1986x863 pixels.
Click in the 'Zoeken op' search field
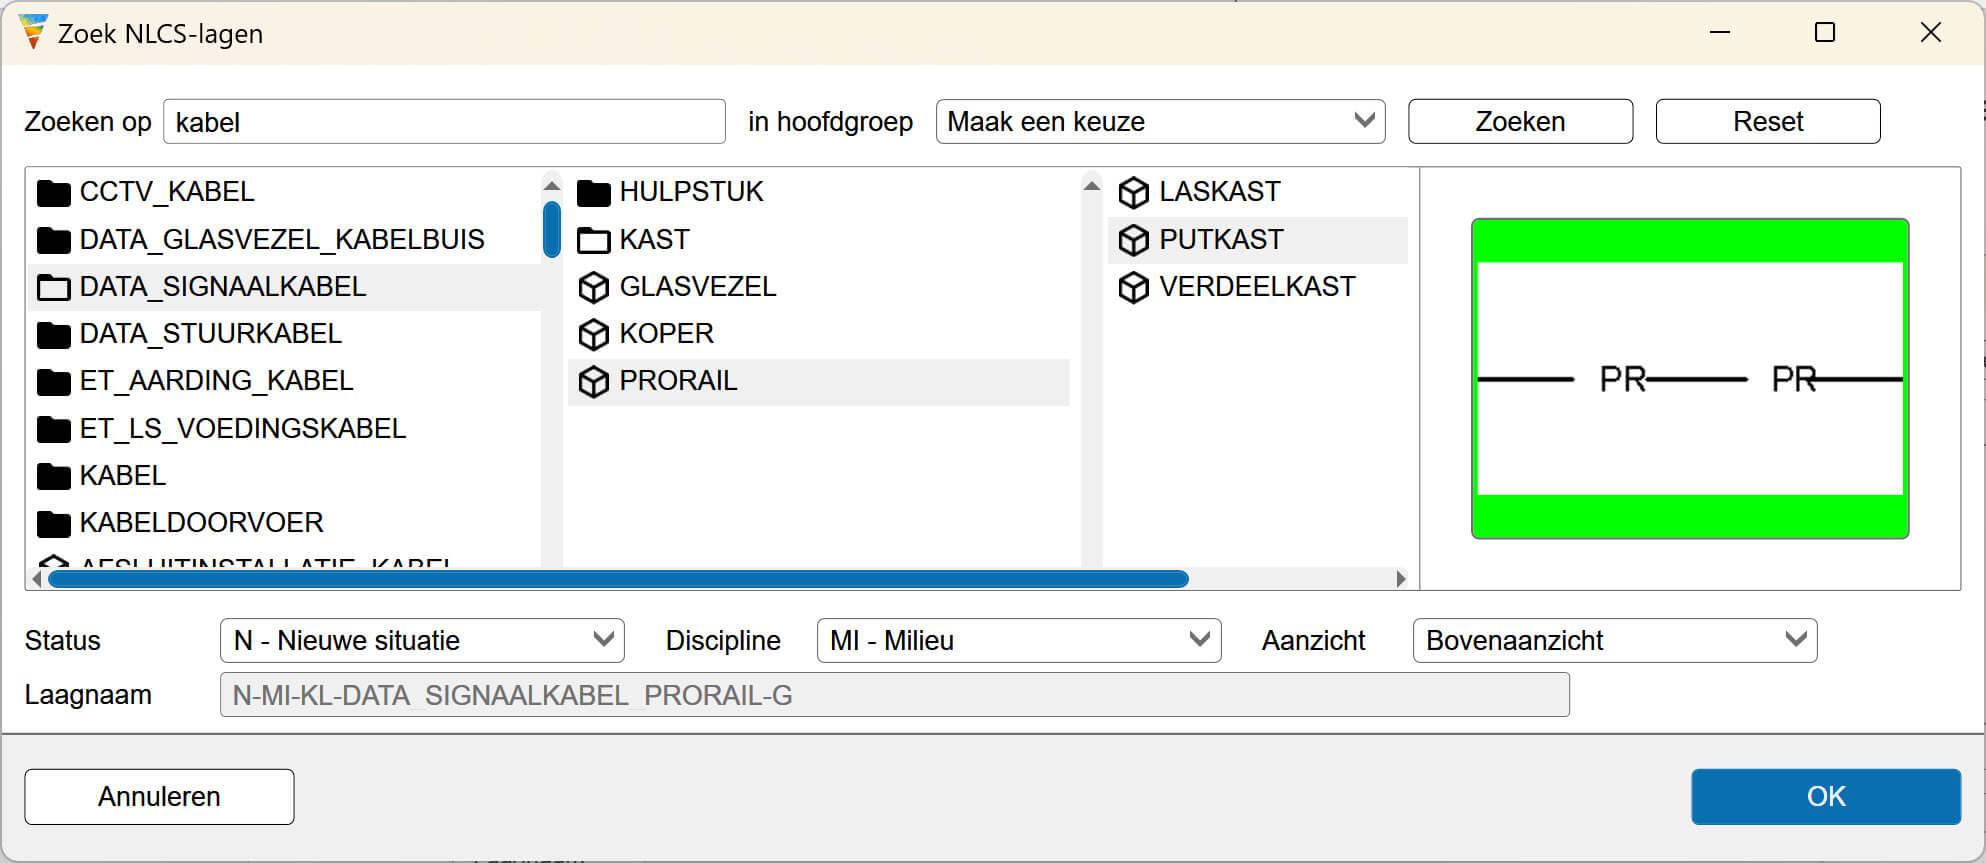pos(444,122)
